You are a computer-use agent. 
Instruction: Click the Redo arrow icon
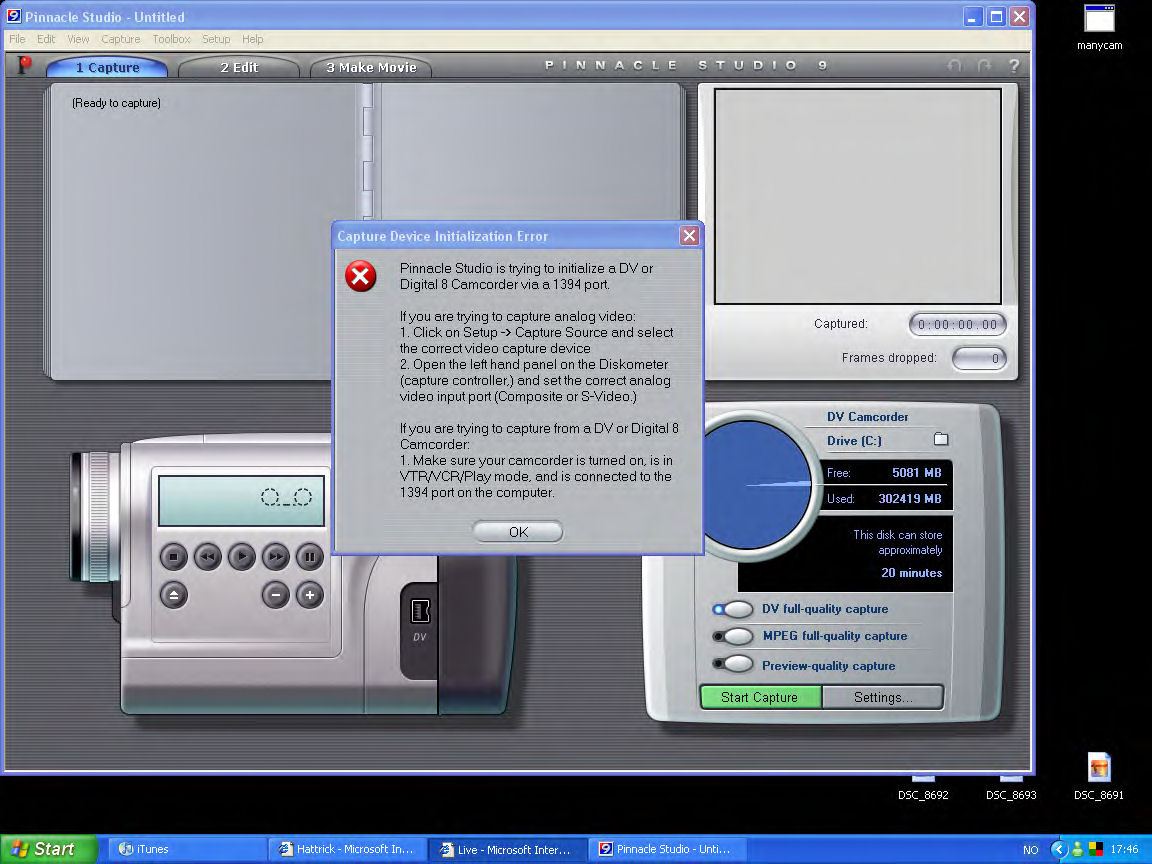[x=984, y=65]
